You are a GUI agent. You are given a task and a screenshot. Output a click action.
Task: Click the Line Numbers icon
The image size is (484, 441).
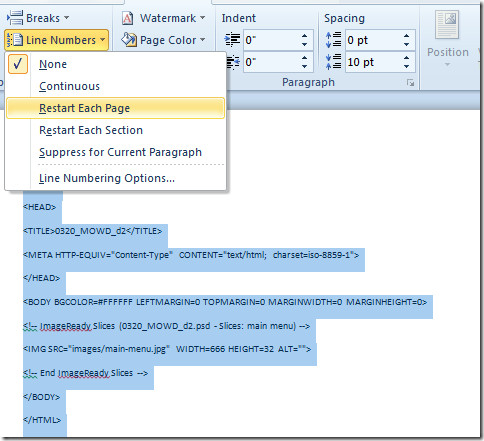pyautogui.click(x=15, y=40)
